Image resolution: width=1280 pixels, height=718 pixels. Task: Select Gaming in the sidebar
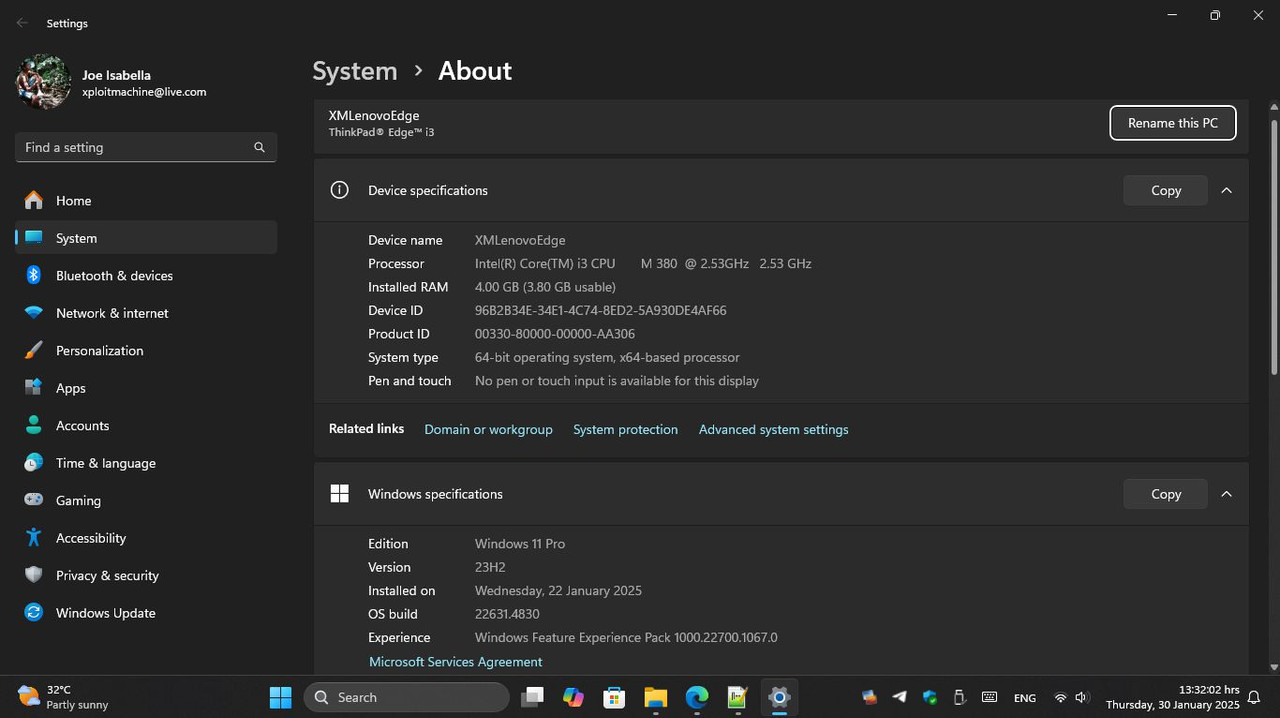tap(78, 501)
